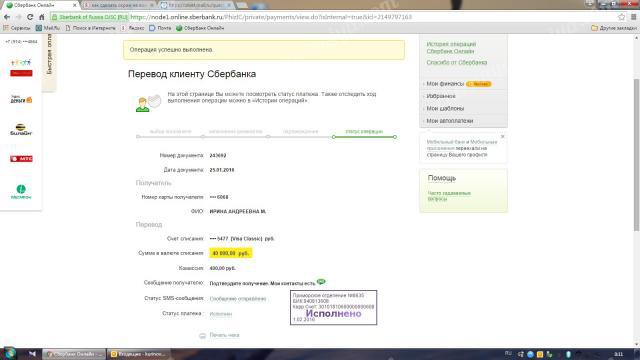Viewport: 640px width, 360px height.
Task: Click the green message bubble icon
Action: point(321,282)
